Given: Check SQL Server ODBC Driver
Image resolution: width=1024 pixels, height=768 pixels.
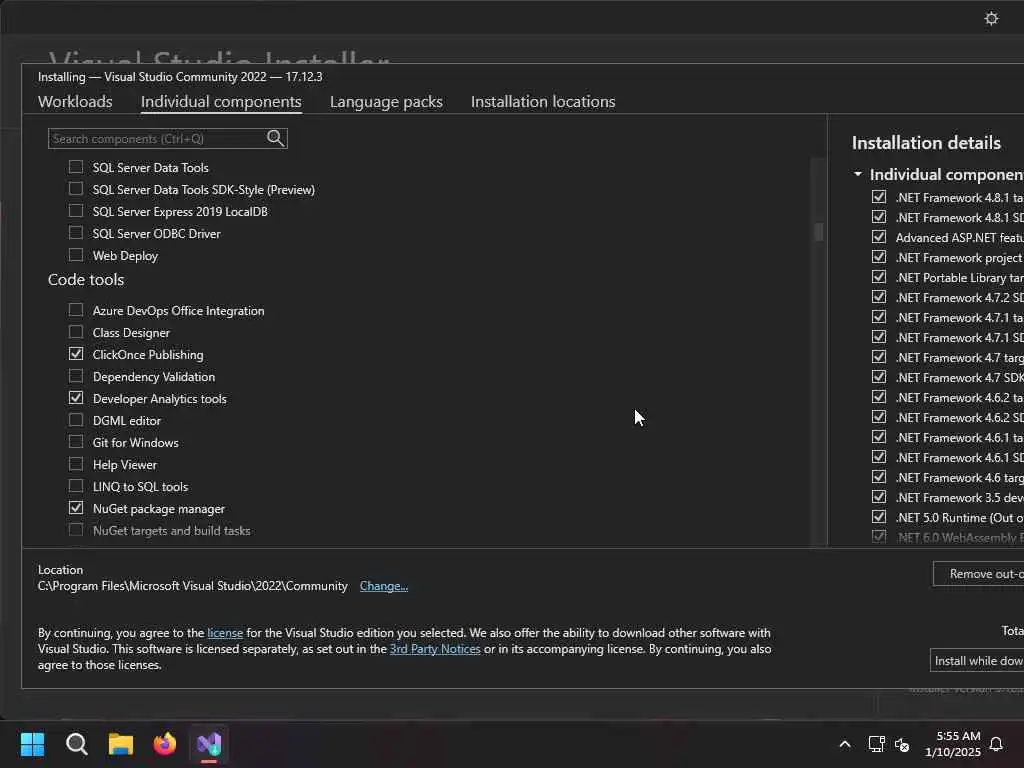Looking at the screenshot, I should [x=76, y=233].
